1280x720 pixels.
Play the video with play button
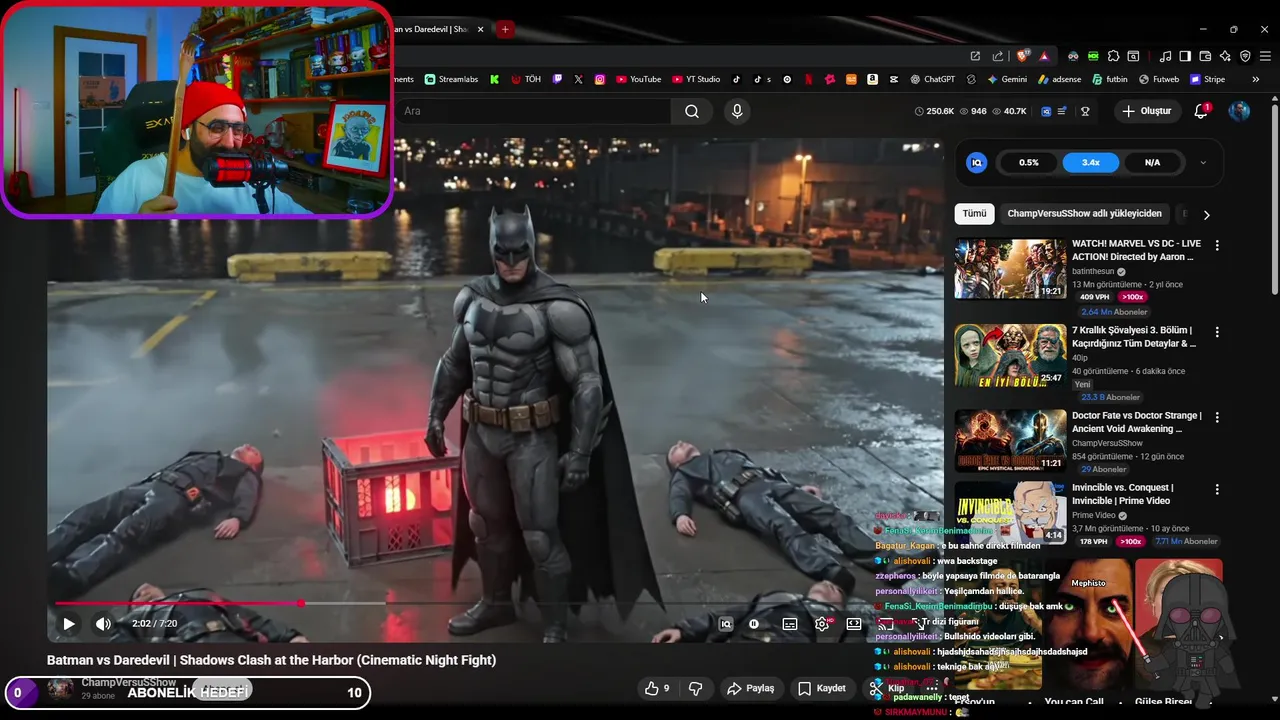[69, 624]
